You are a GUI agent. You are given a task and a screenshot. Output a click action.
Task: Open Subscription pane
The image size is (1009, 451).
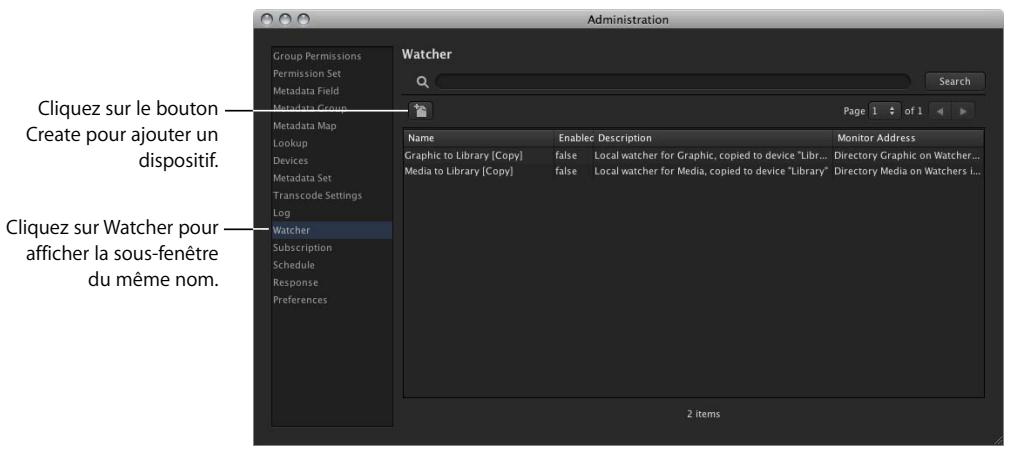pos(302,247)
